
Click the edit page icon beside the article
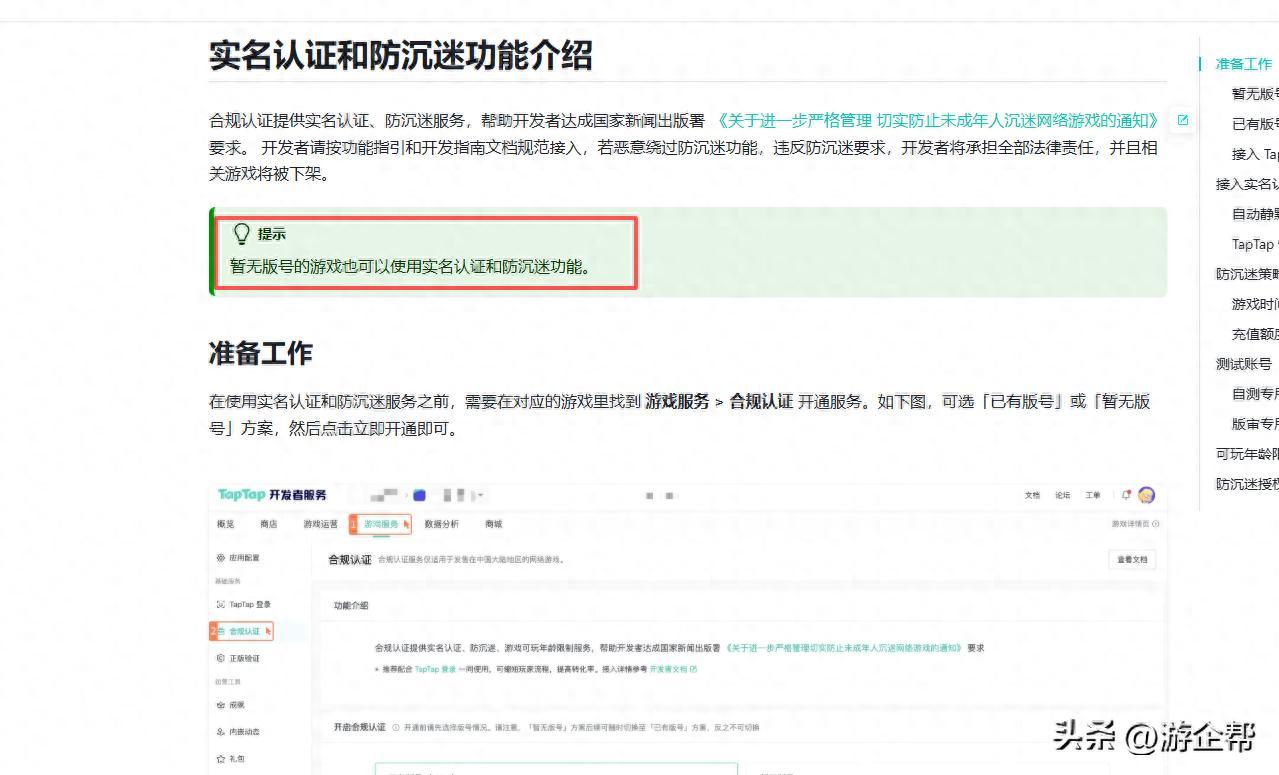coord(1183,120)
